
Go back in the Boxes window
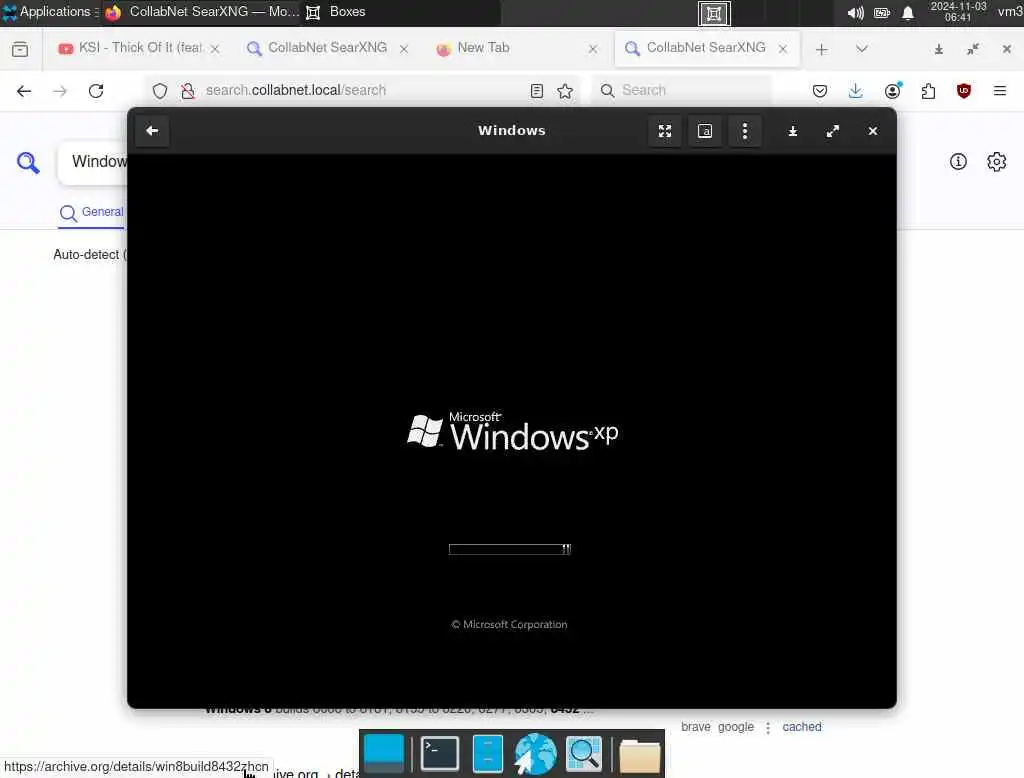(152, 131)
